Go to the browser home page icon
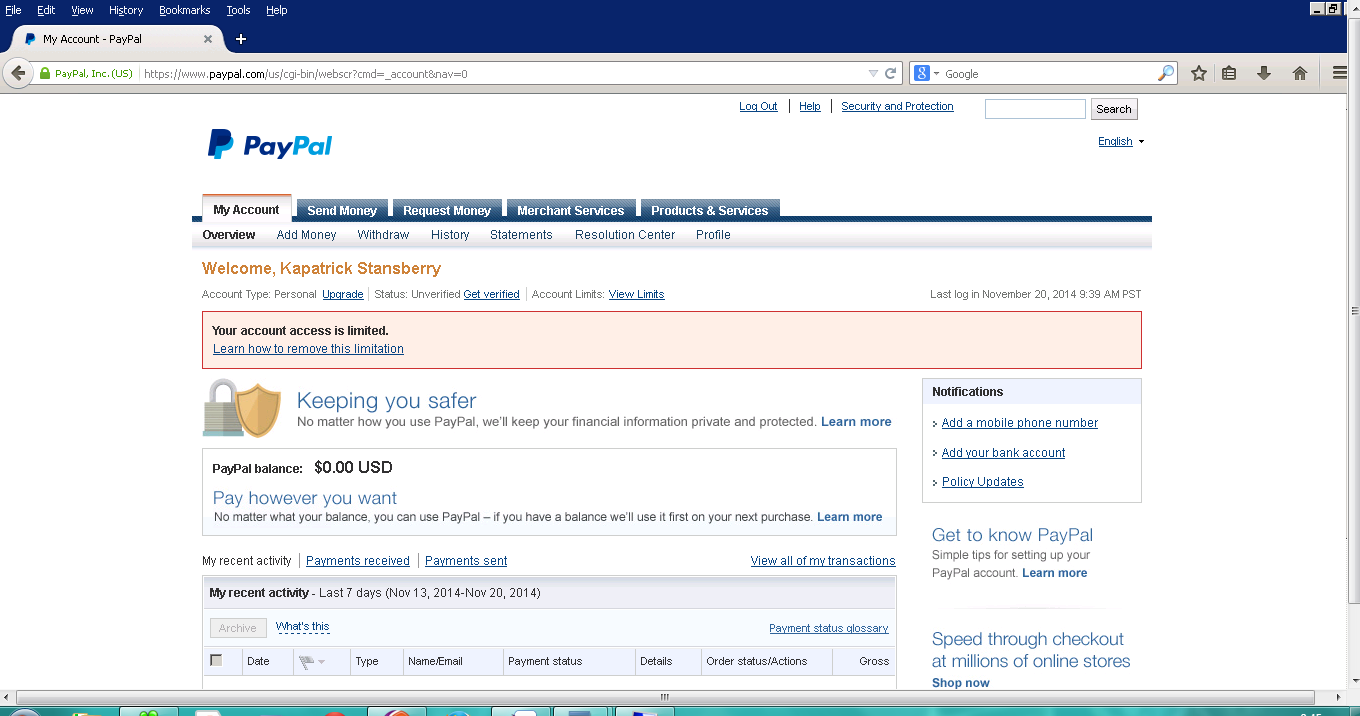The width and height of the screenshot is (1360, 716). (1300, 73)
